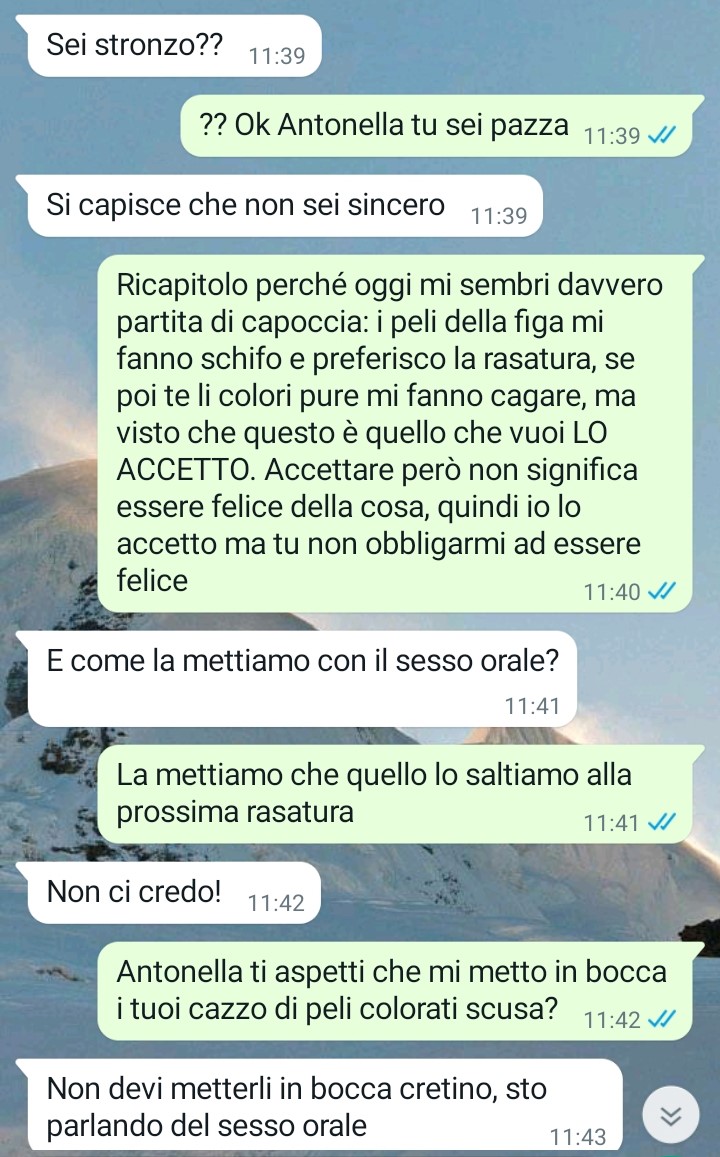Select the "Sei stronzo??" message bubble
Screen dimensions: 720x1157
click(174, 46)
